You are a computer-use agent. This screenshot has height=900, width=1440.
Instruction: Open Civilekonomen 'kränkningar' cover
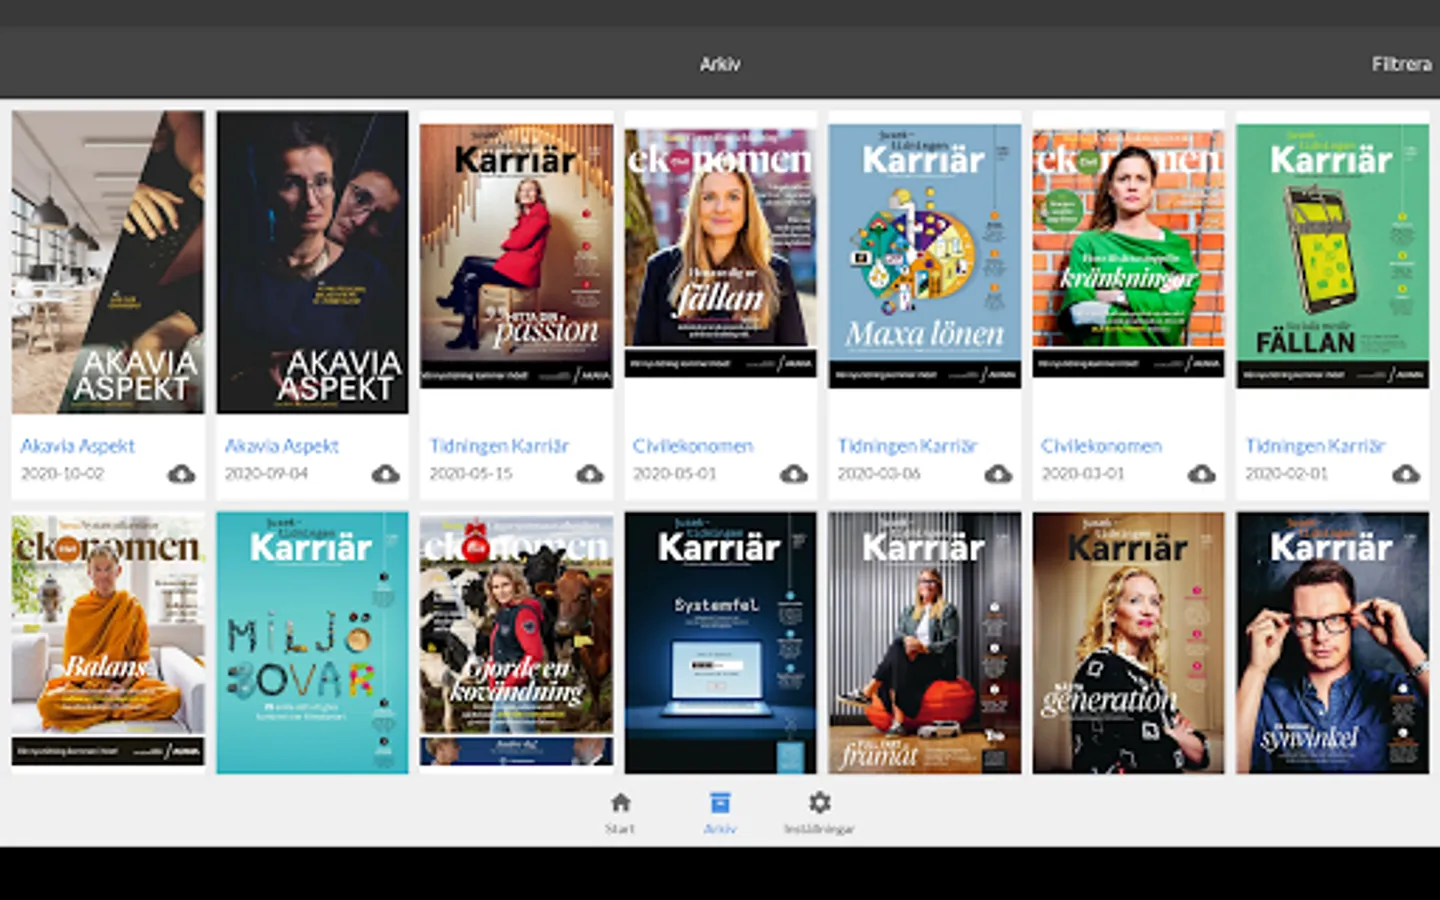(x=1129, y=251)
